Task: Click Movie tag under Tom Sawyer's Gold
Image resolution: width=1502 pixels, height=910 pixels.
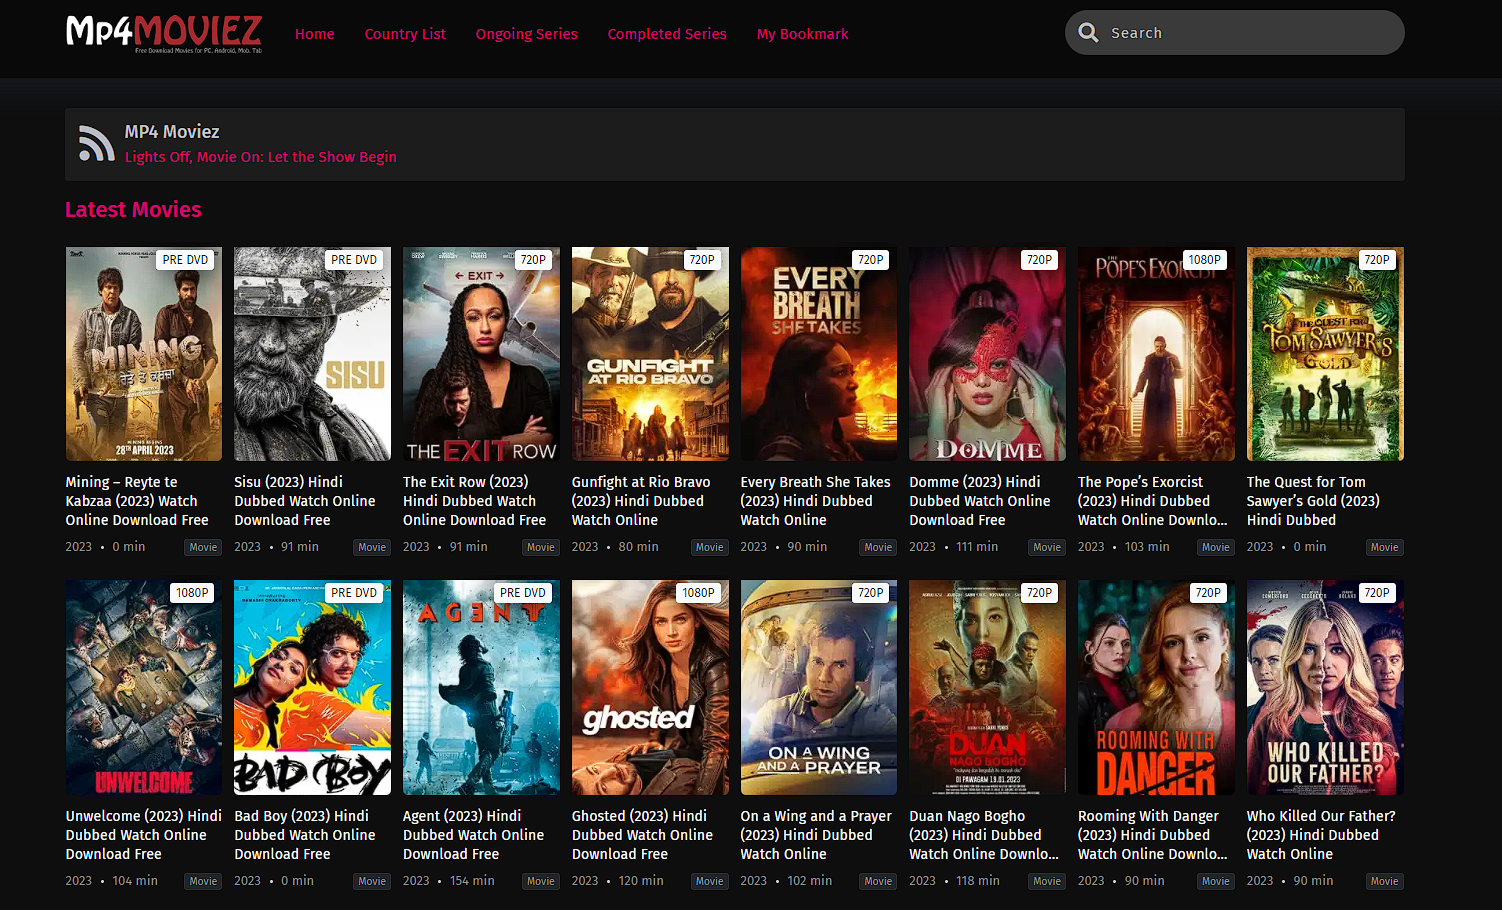Action: pyautogui.click(x=1385, y=547)
